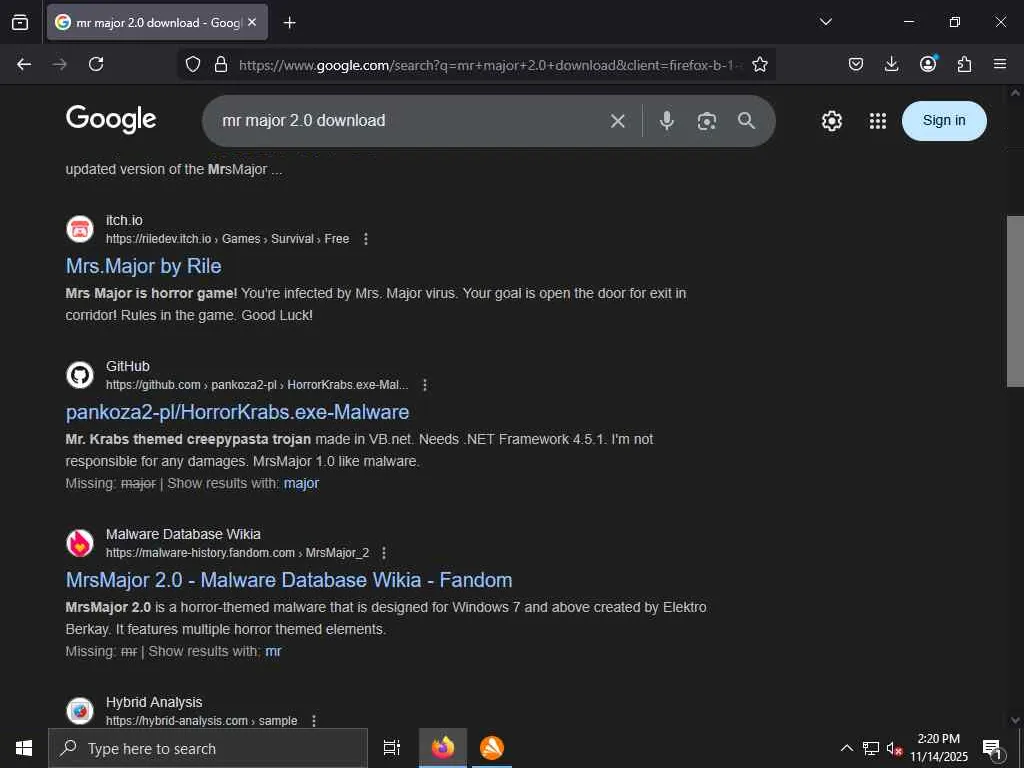Open more options for Hybrid Analysis result
Viewport: 1024px width, 768px height.
(x=313, y=721)
